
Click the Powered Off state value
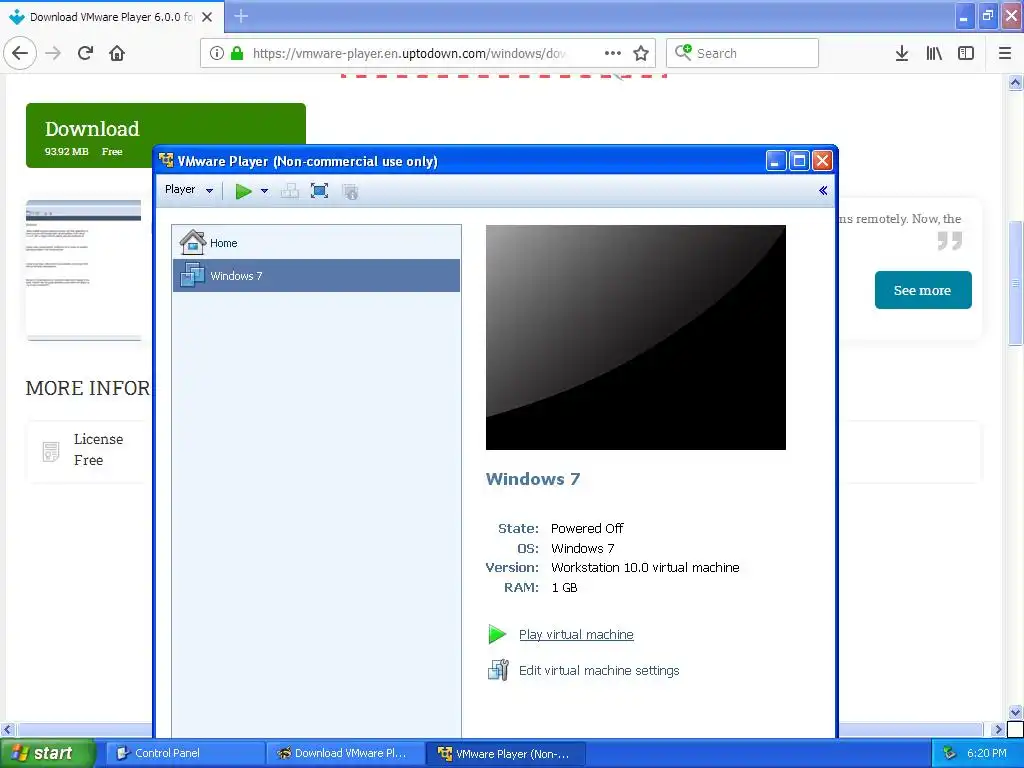(587, 528)
